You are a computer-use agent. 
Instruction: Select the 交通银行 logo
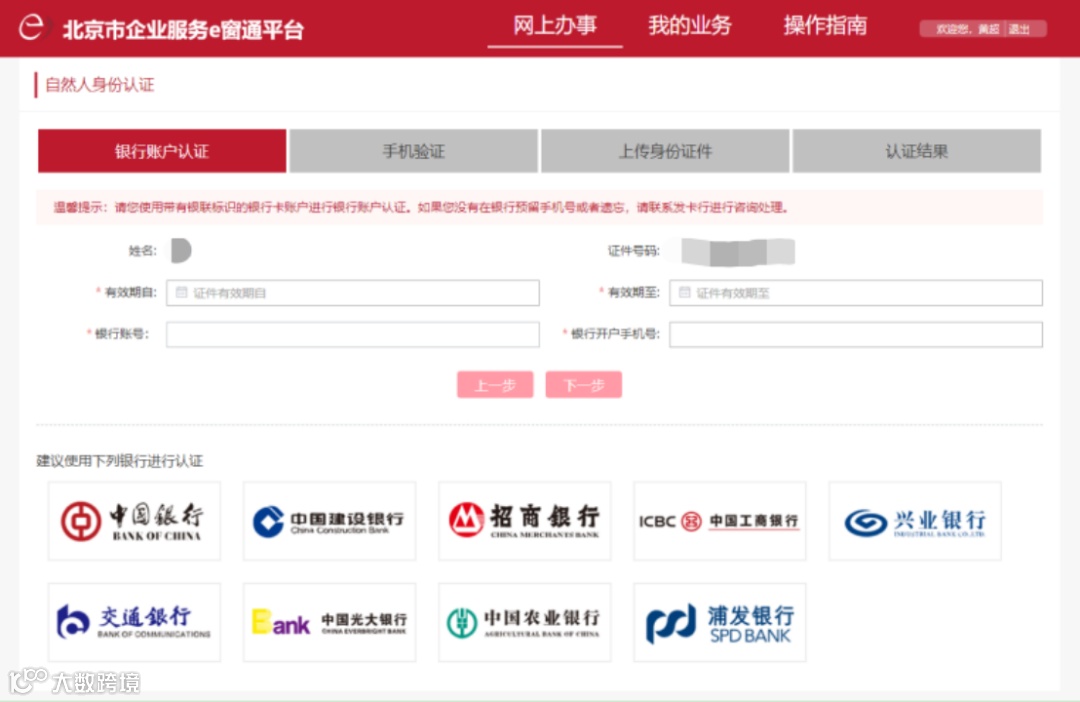click(x=134, y=622)
